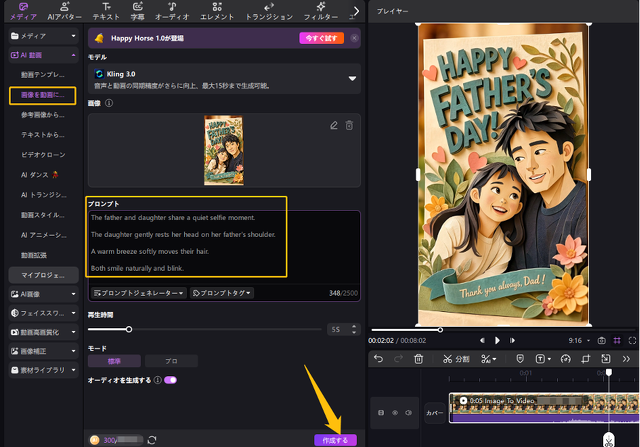Expand the 画像補正 sidebar section
This screenshot has width=640, height=447.
[43, 351]
